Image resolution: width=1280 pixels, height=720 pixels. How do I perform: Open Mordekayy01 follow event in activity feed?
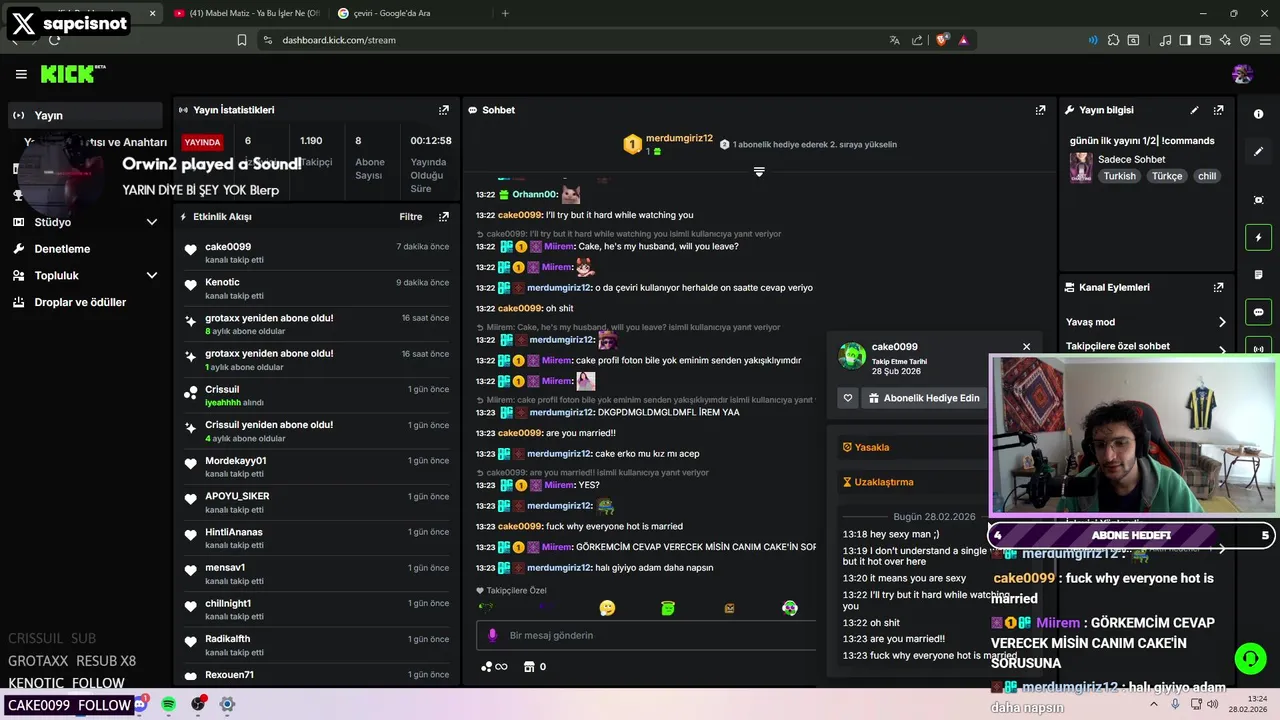[x=317, y=467]
